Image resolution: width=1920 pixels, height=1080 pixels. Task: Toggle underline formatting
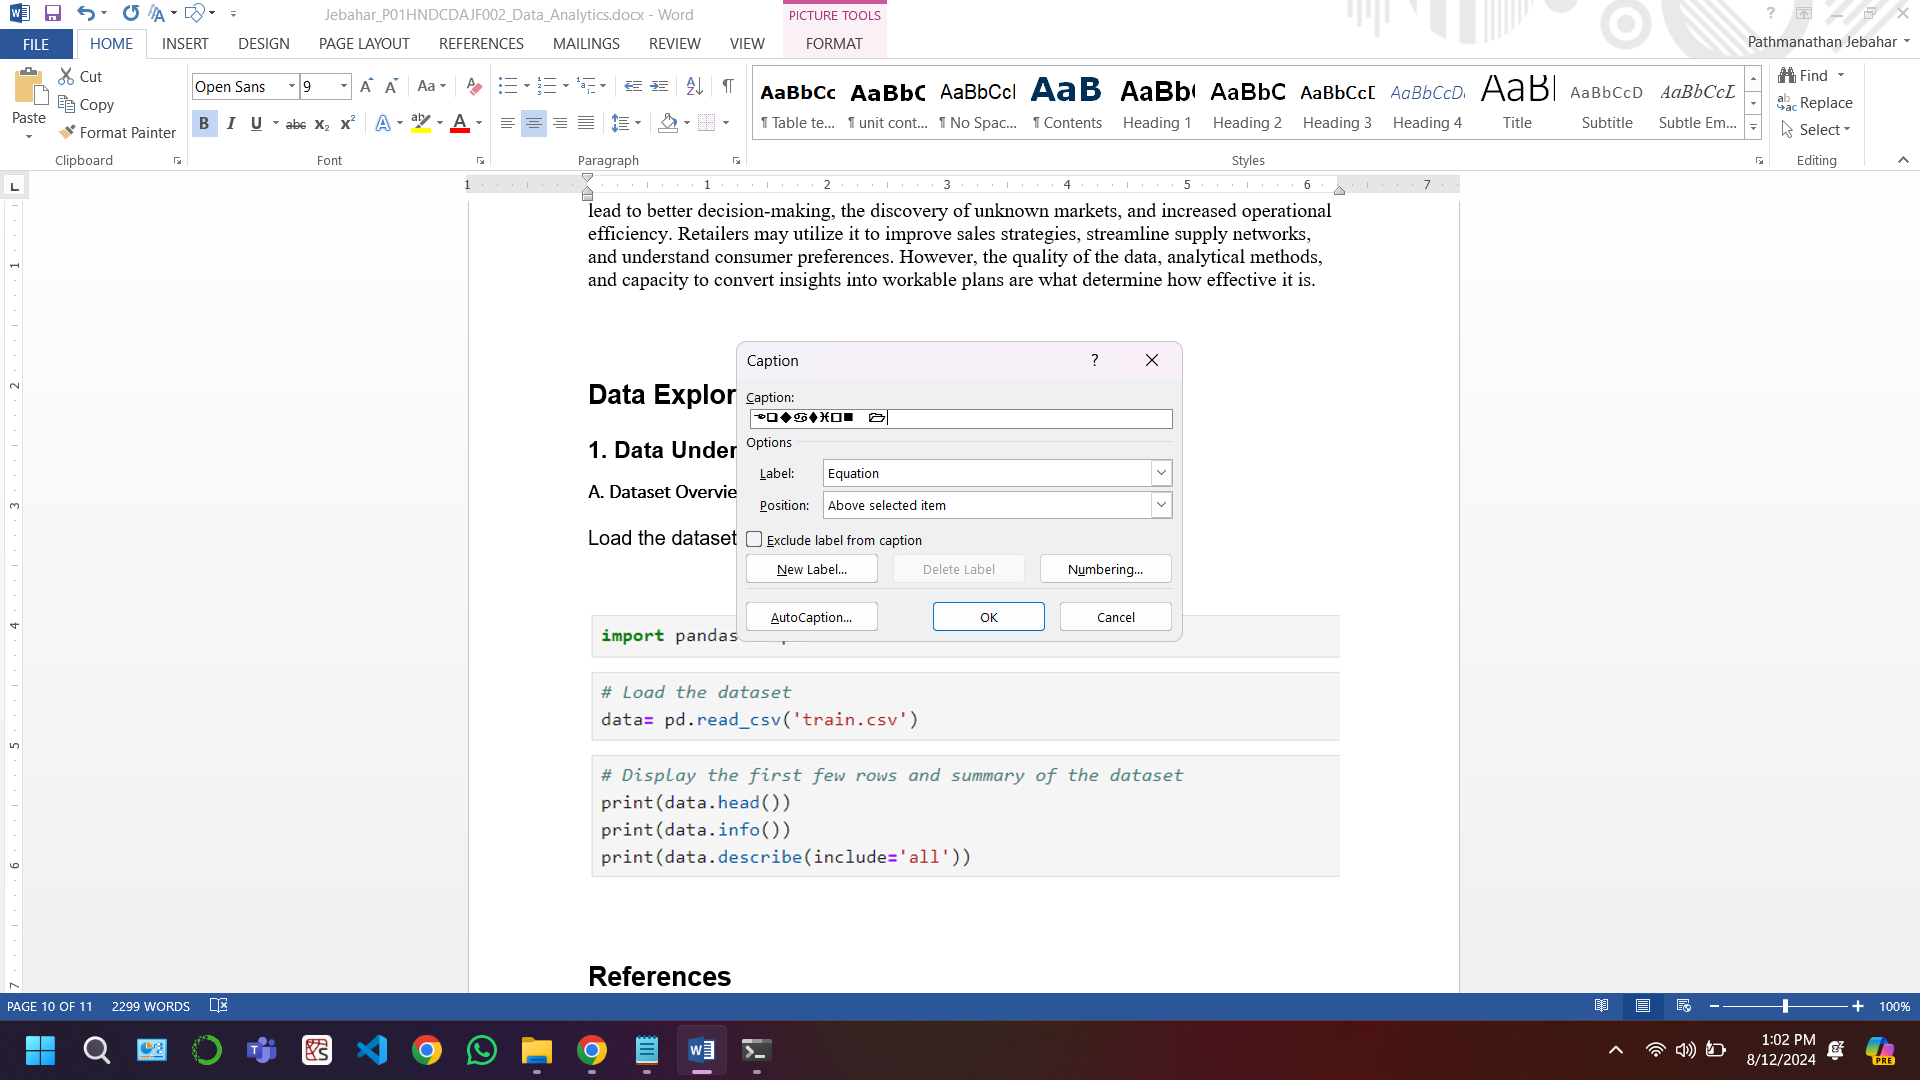pyautogui.click(x=256, y=123)
